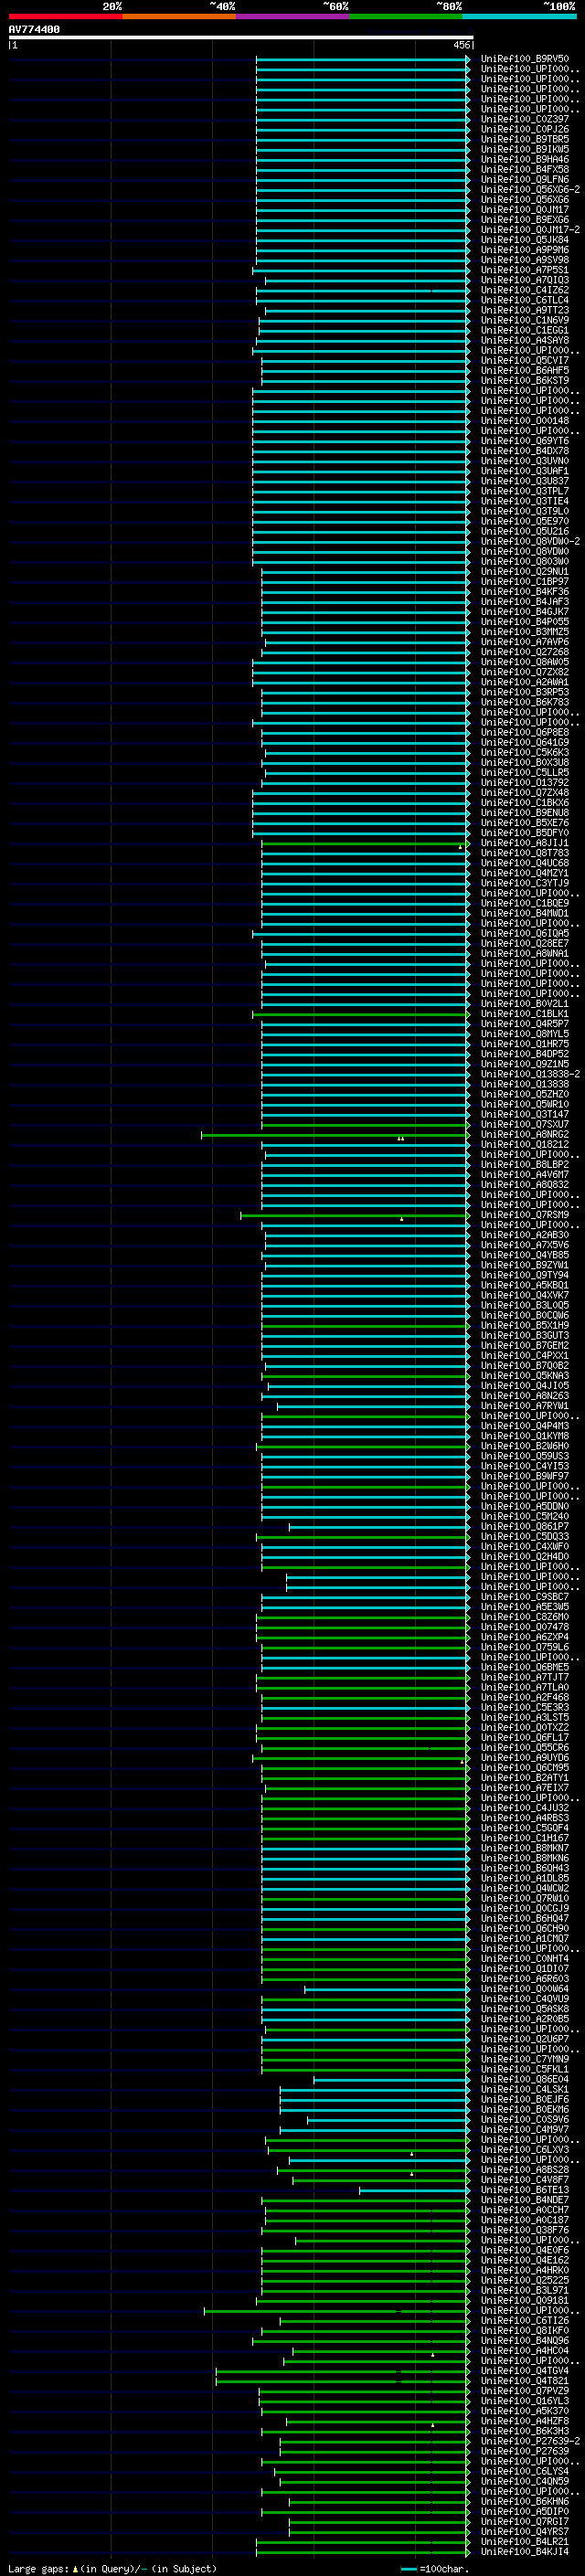Click the AV774400 query label
585x2576 pixels.
(x=34, y=30)
